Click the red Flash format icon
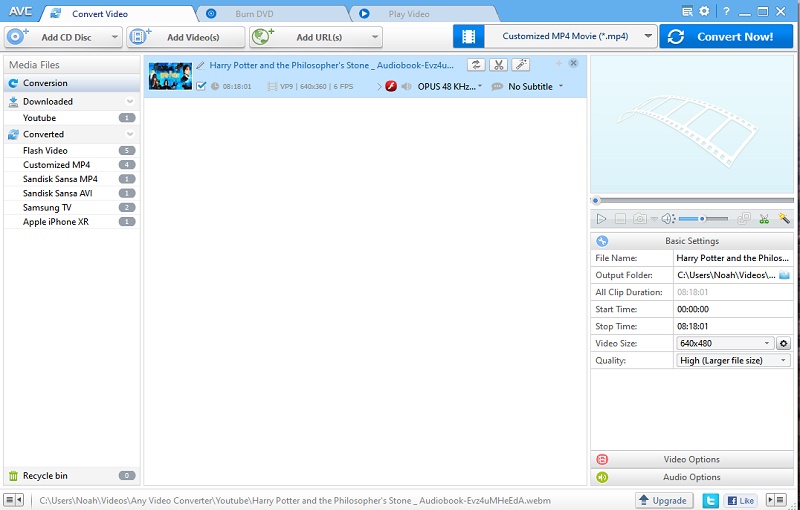Screen dimensions: 800x510 [391, 86]
